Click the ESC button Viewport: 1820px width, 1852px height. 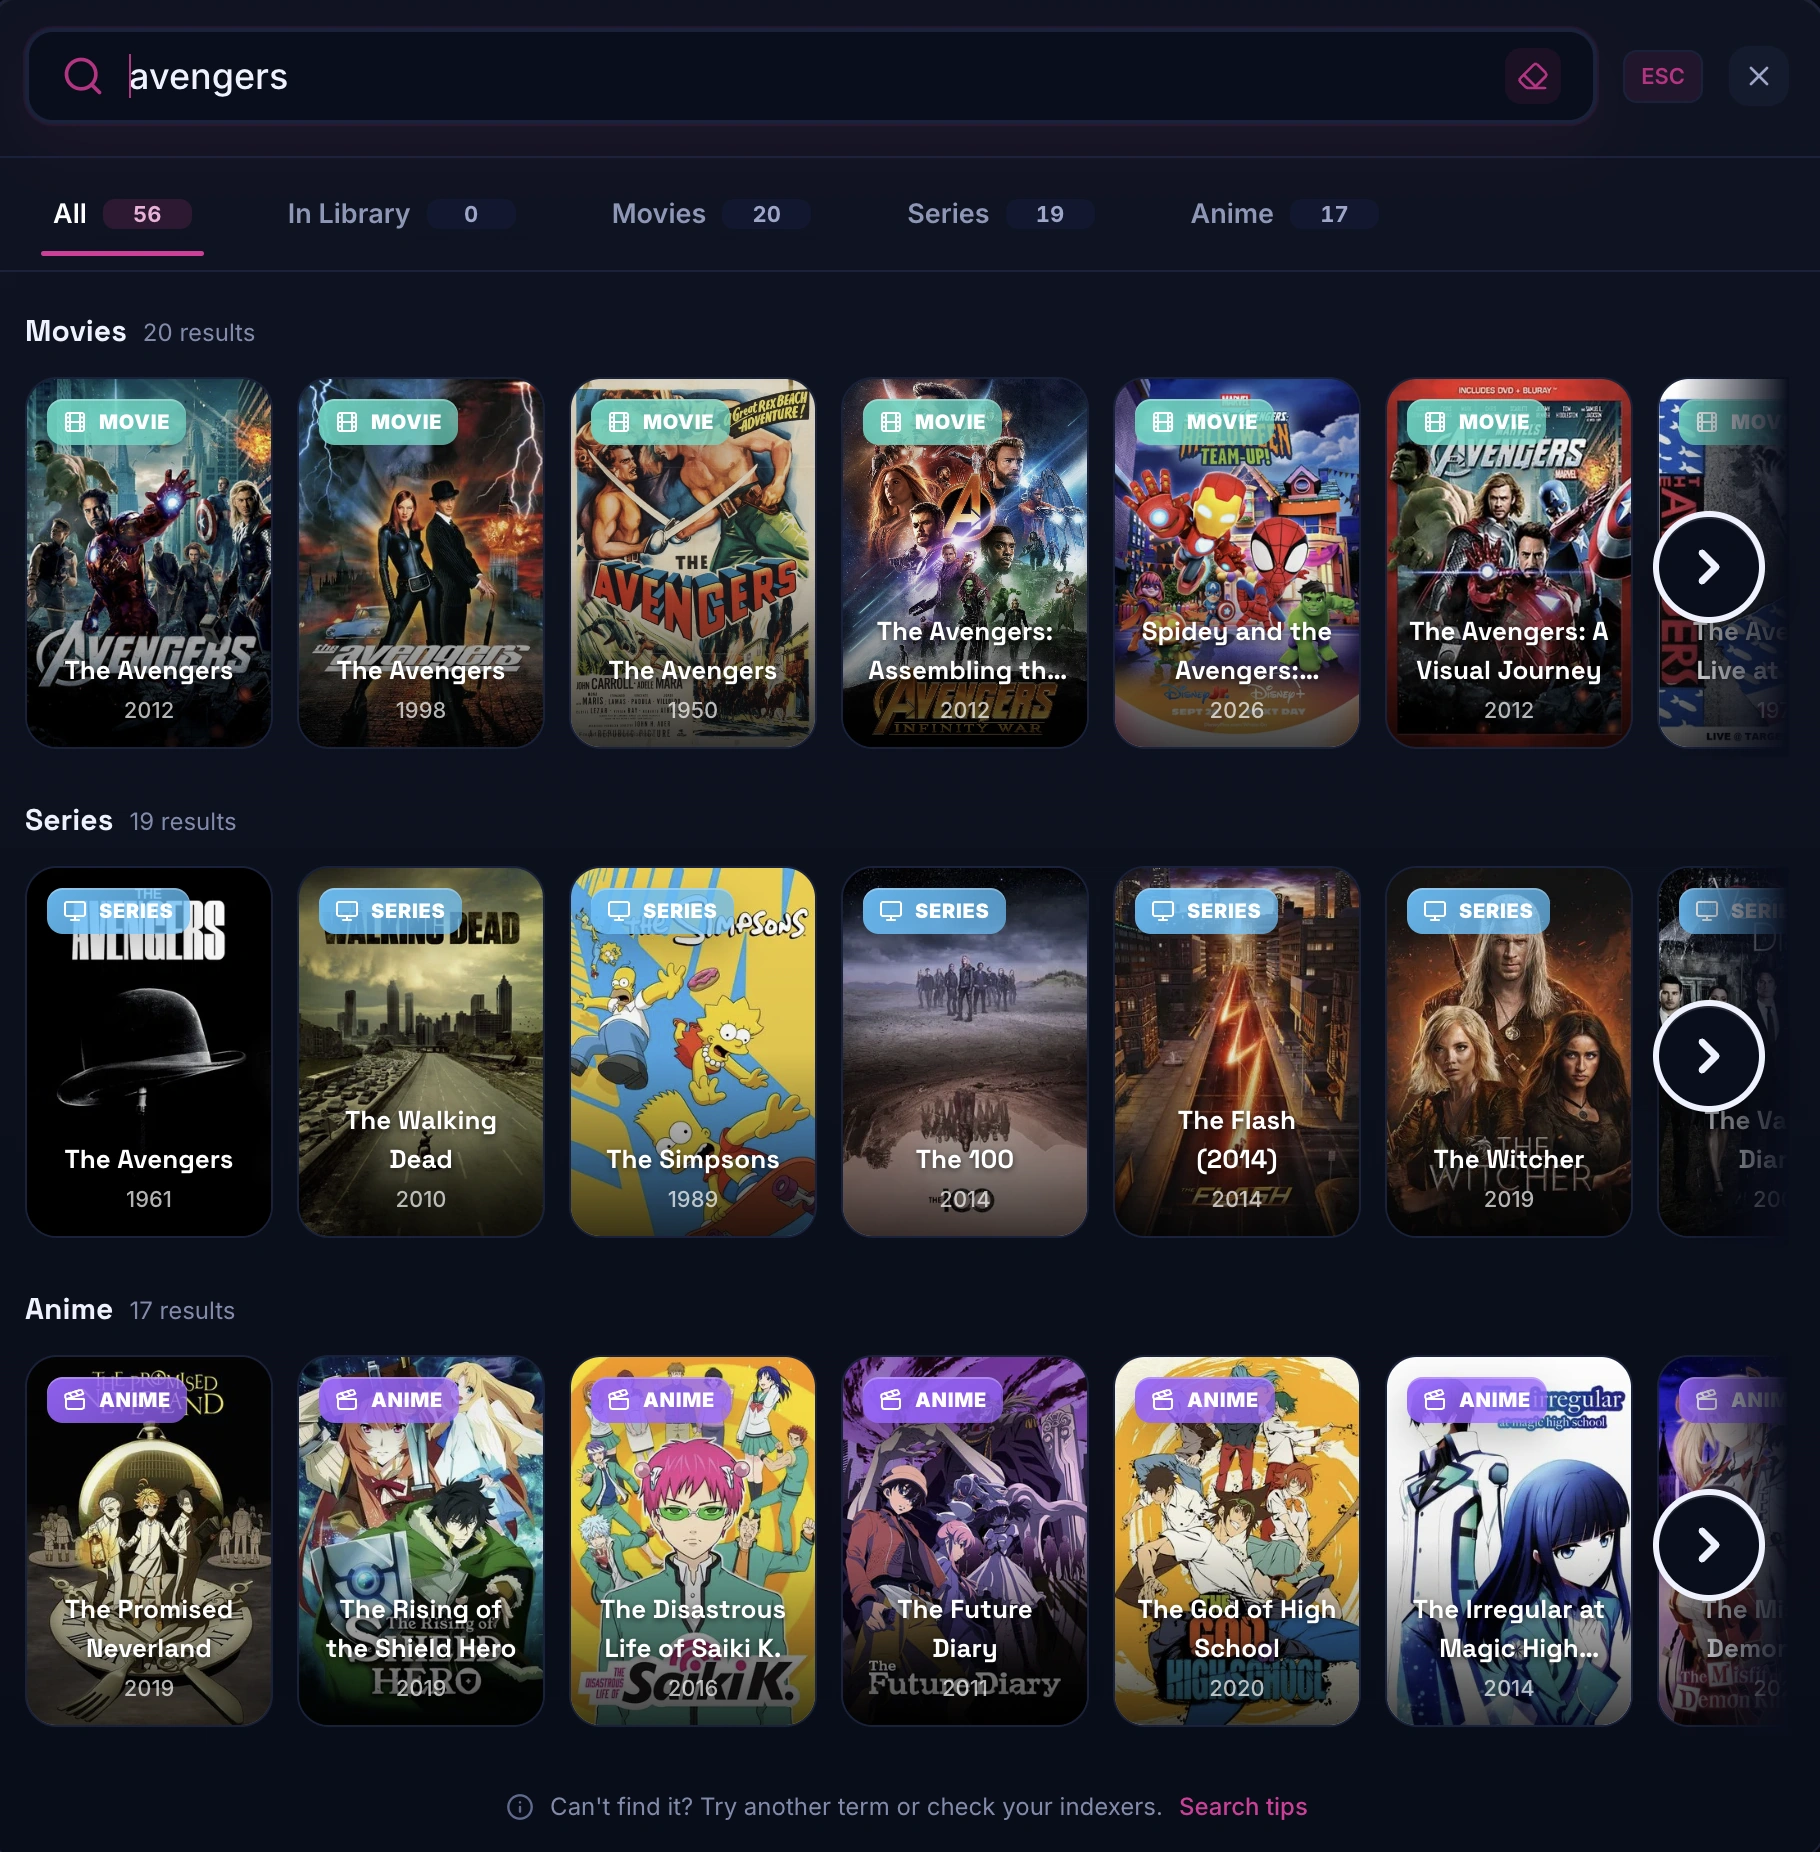click(1662, 76)
